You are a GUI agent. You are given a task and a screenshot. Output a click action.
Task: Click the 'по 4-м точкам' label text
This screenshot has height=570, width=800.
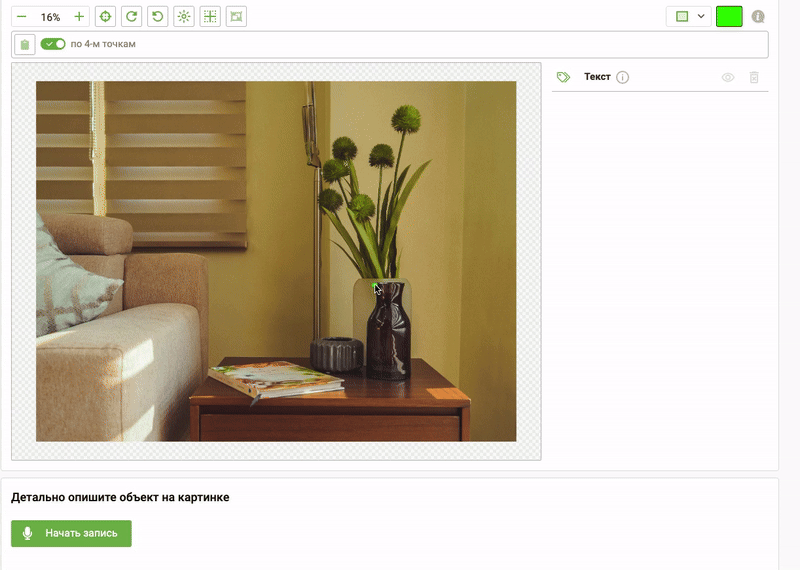pyautogui.click(x=103, y=44)
